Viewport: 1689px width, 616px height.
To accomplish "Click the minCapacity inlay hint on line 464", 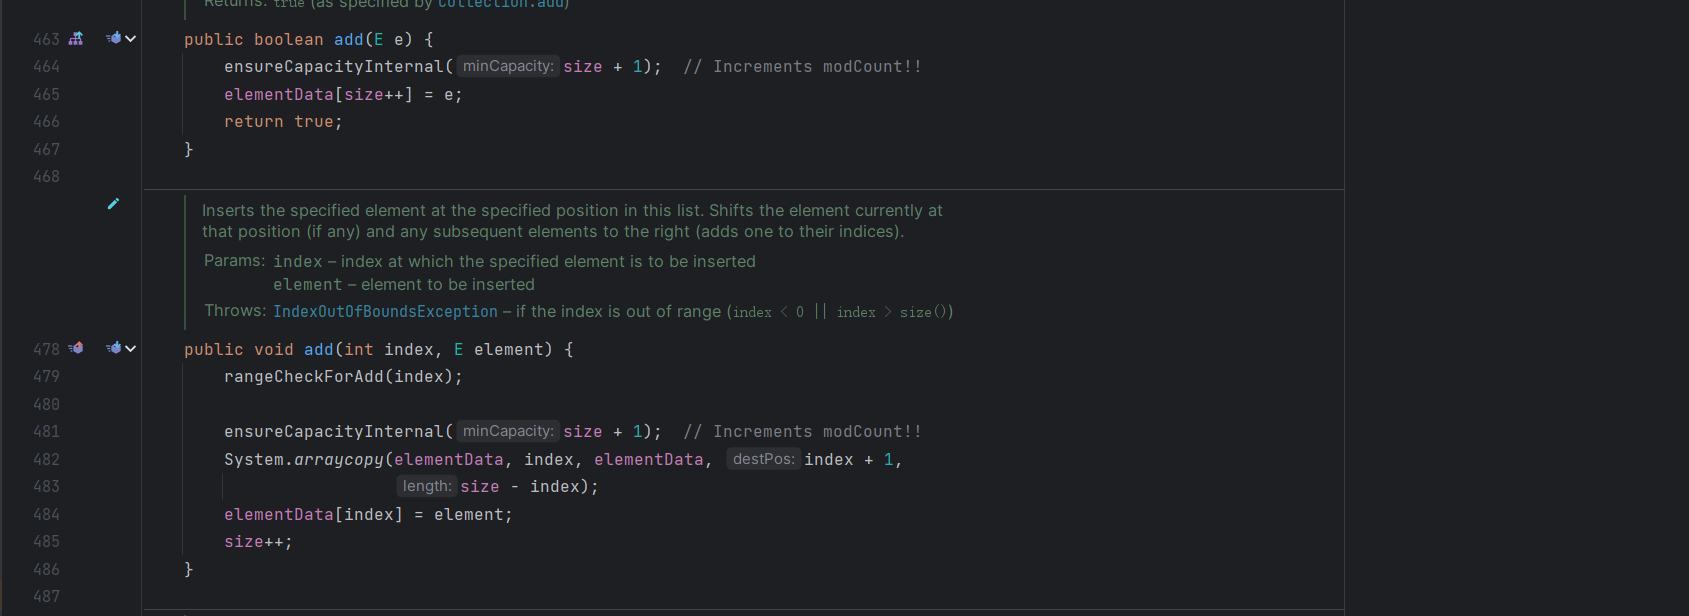I will pyautogui.click(x=508, y=67).
